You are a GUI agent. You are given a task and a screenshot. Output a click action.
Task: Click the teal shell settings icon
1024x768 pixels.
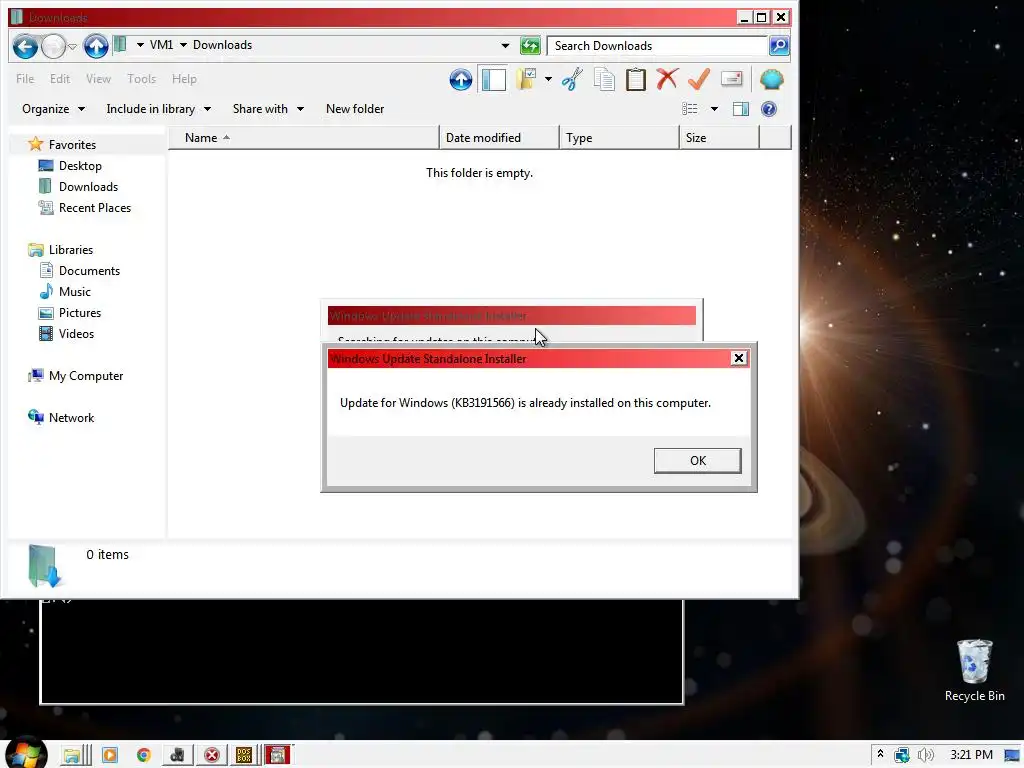(x=771, y=80)
